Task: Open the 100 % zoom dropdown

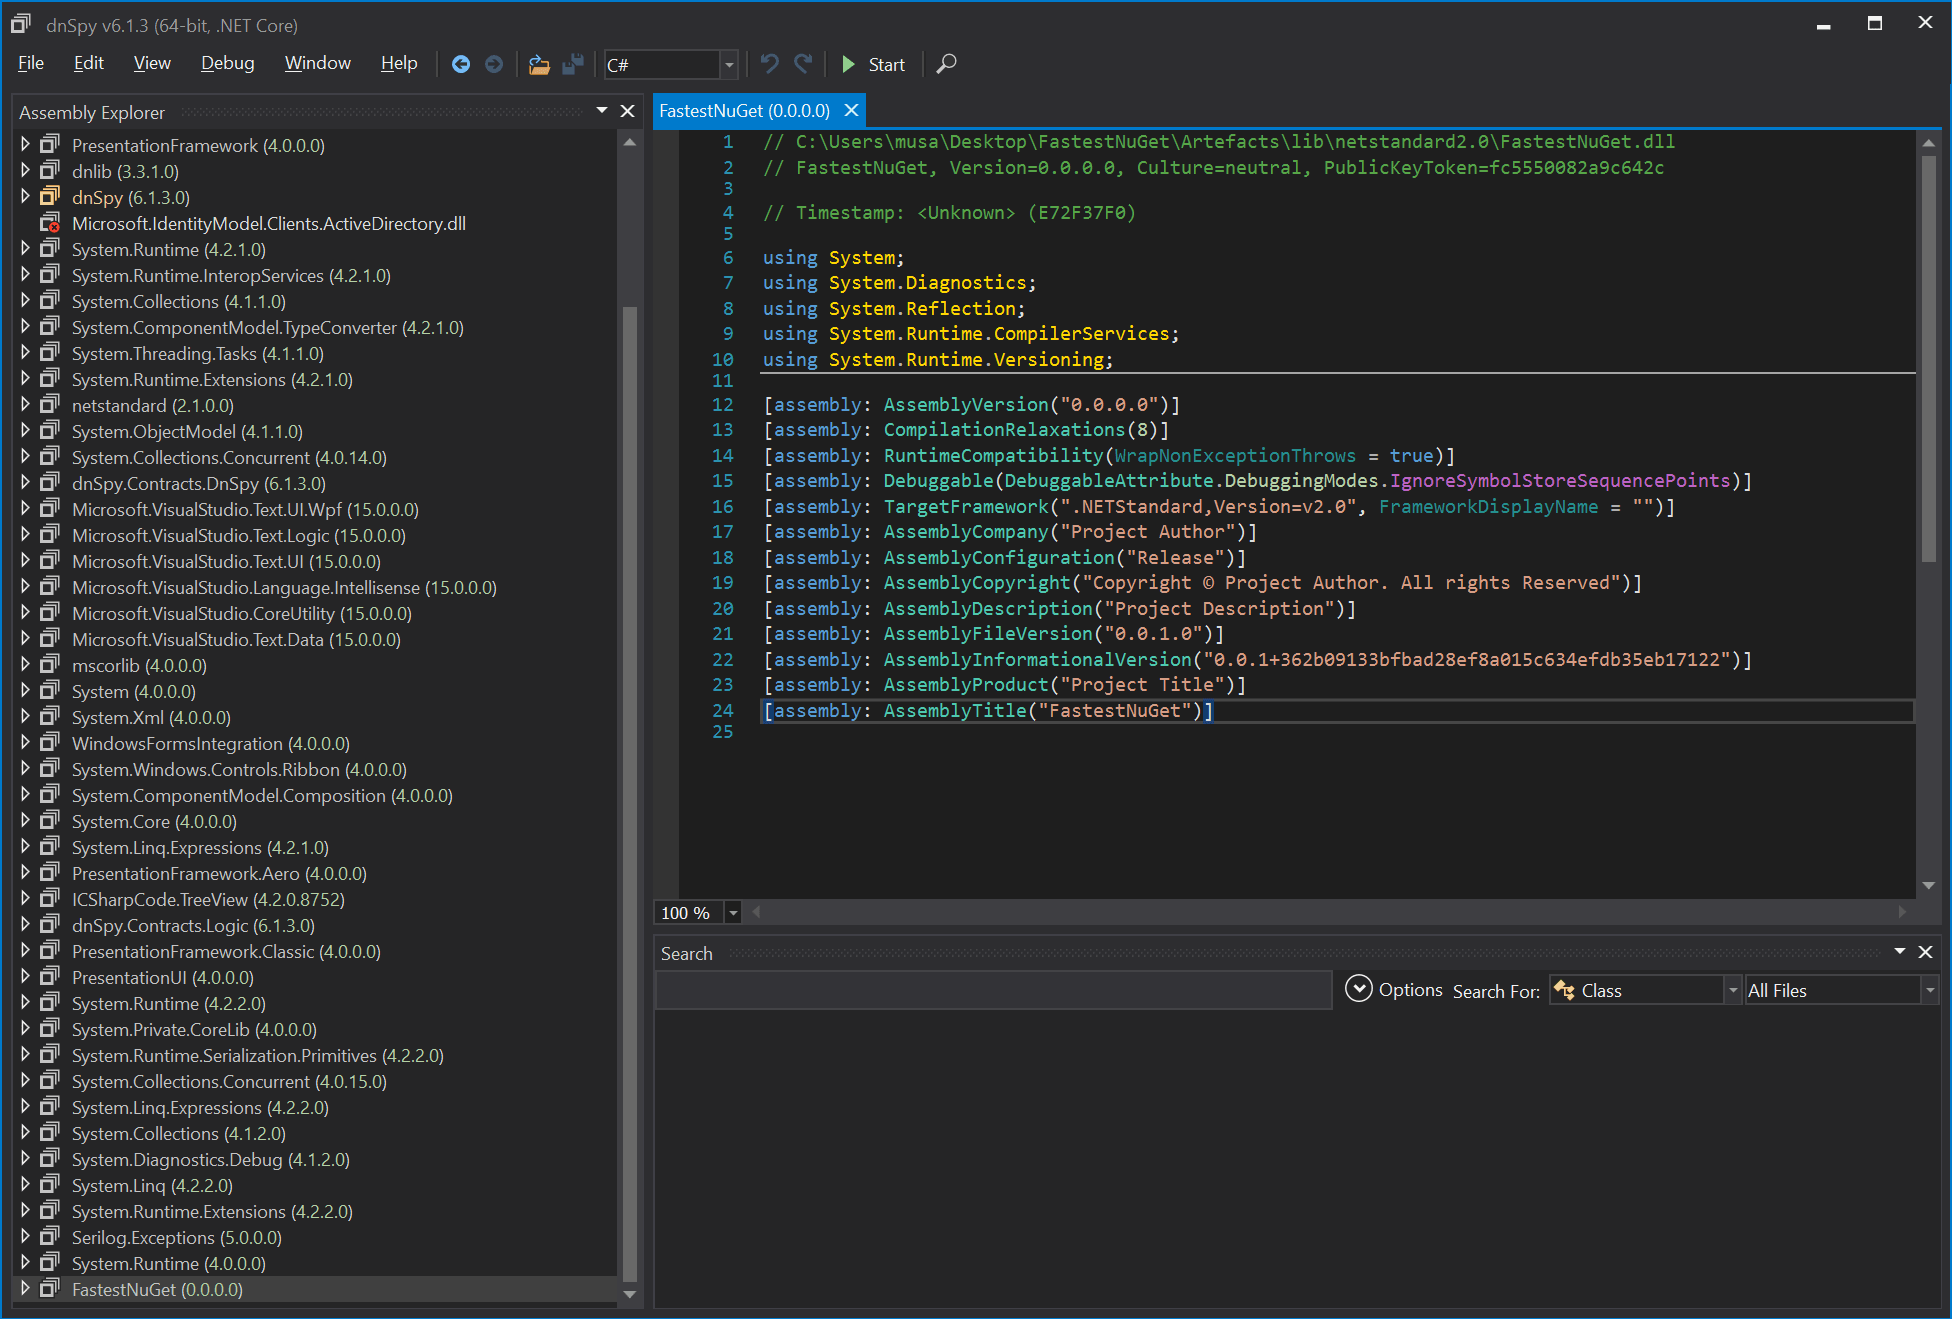Action: tap(733, 912)
